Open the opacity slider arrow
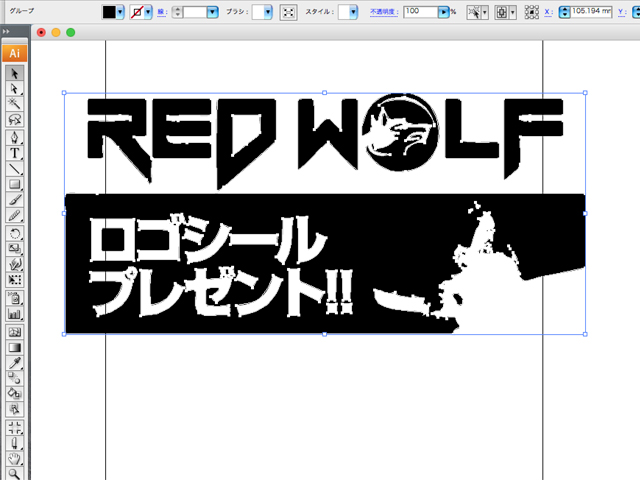The height and width of the screenshot is (480, 640). [443, 12]
